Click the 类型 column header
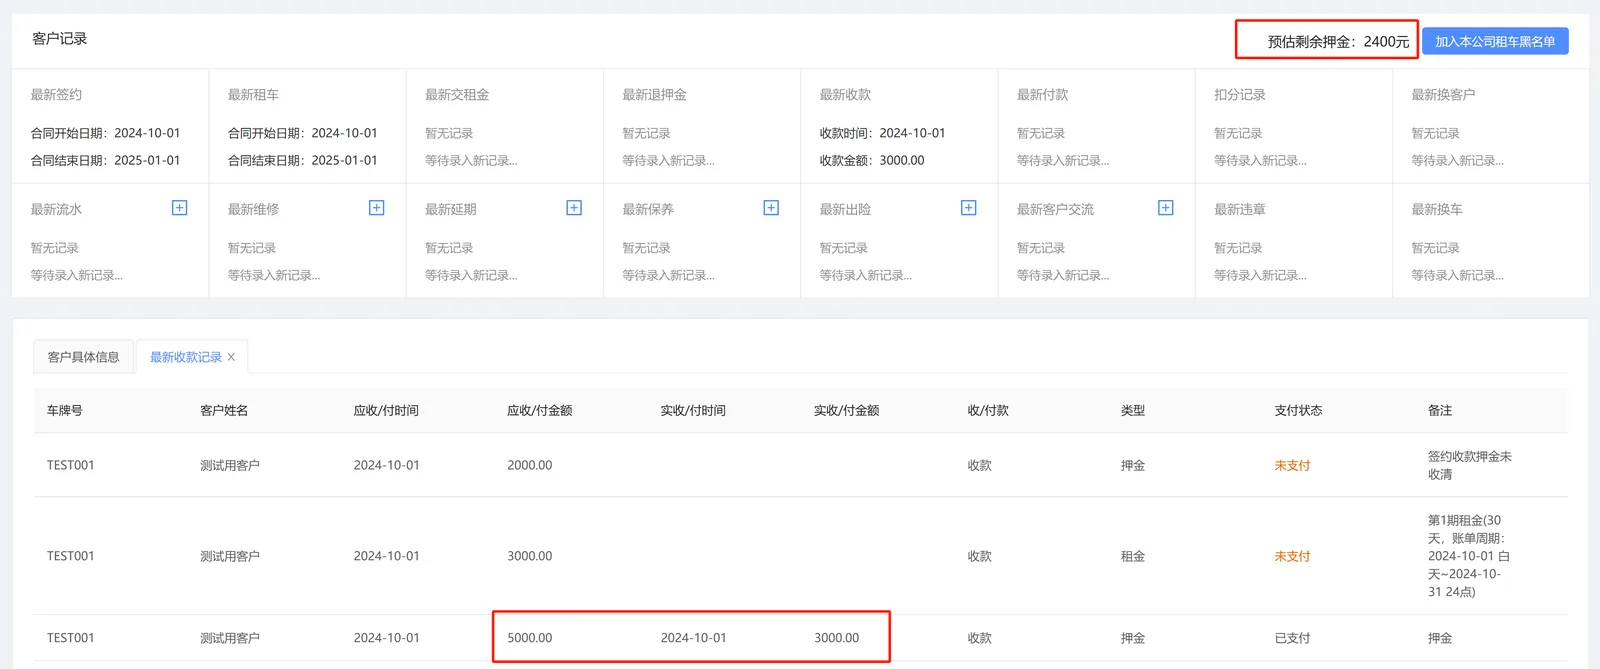 point(1133,410)
